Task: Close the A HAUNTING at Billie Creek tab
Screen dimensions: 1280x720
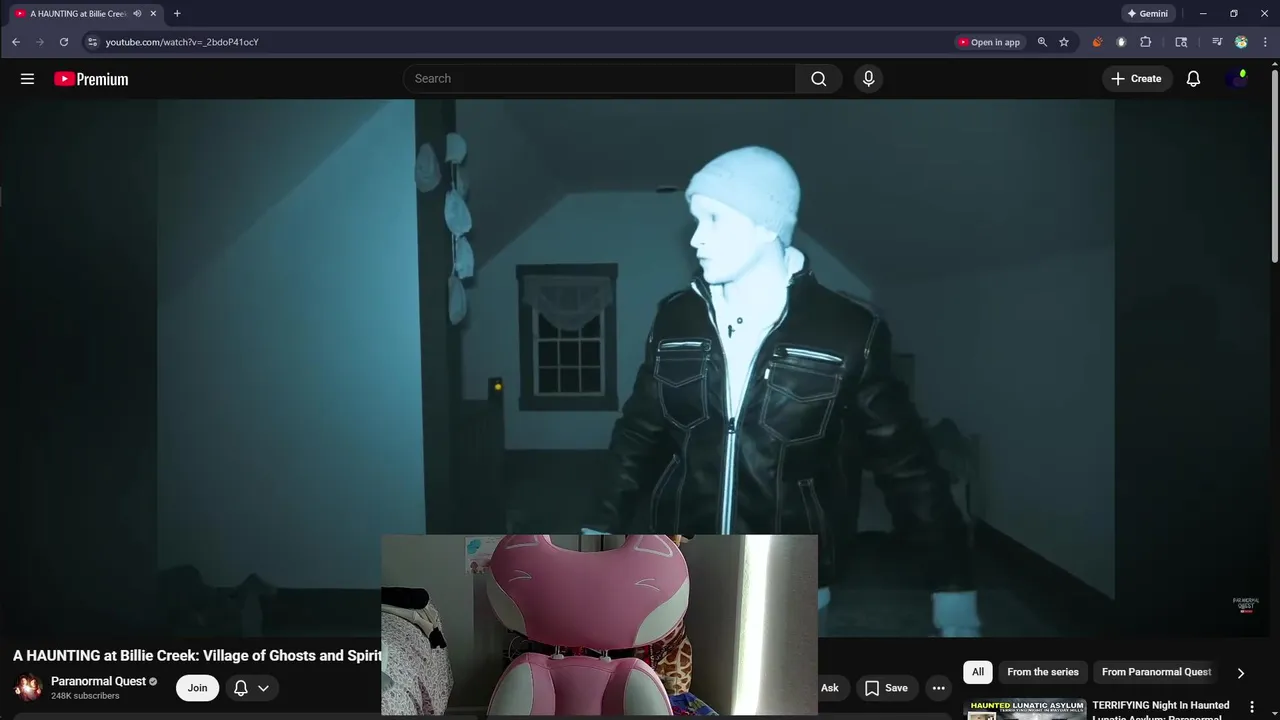Action: pos(153,14)
